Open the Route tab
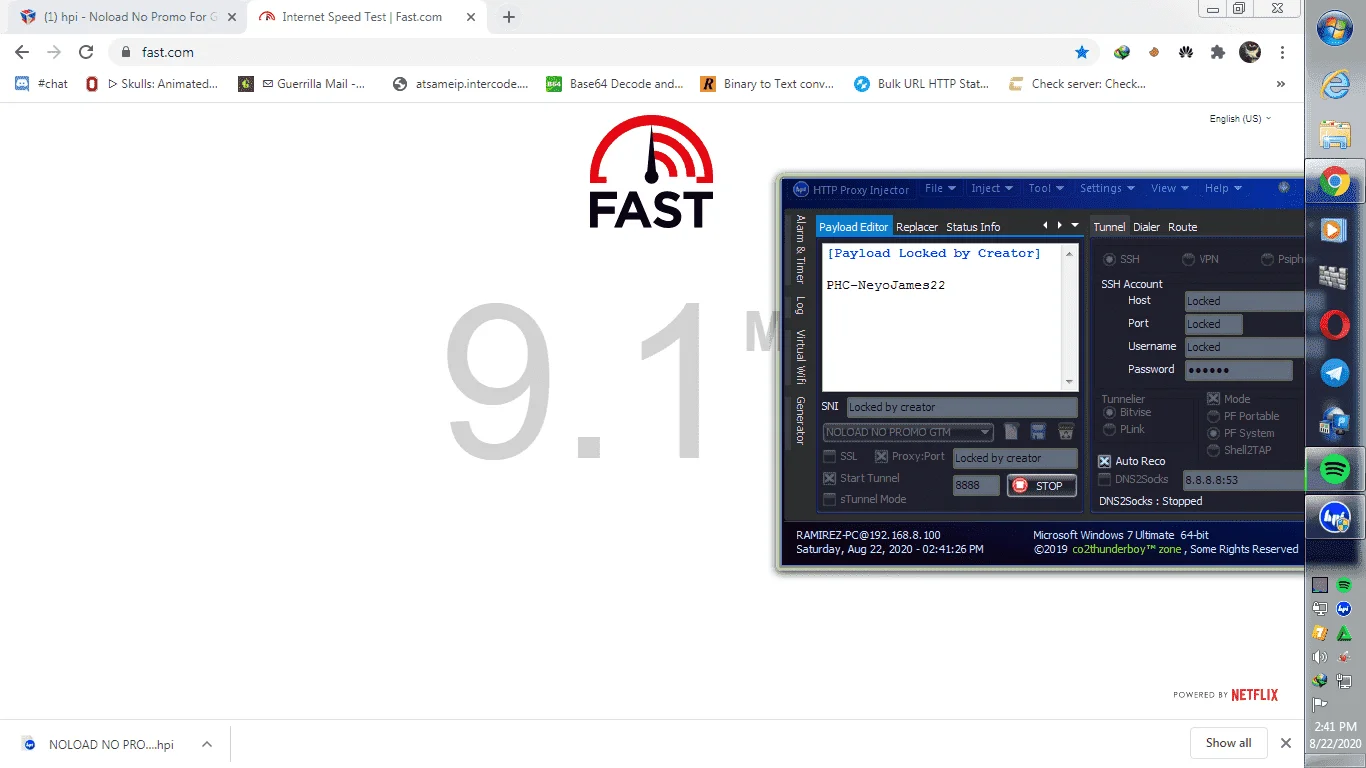 (x=1182, y=227)
